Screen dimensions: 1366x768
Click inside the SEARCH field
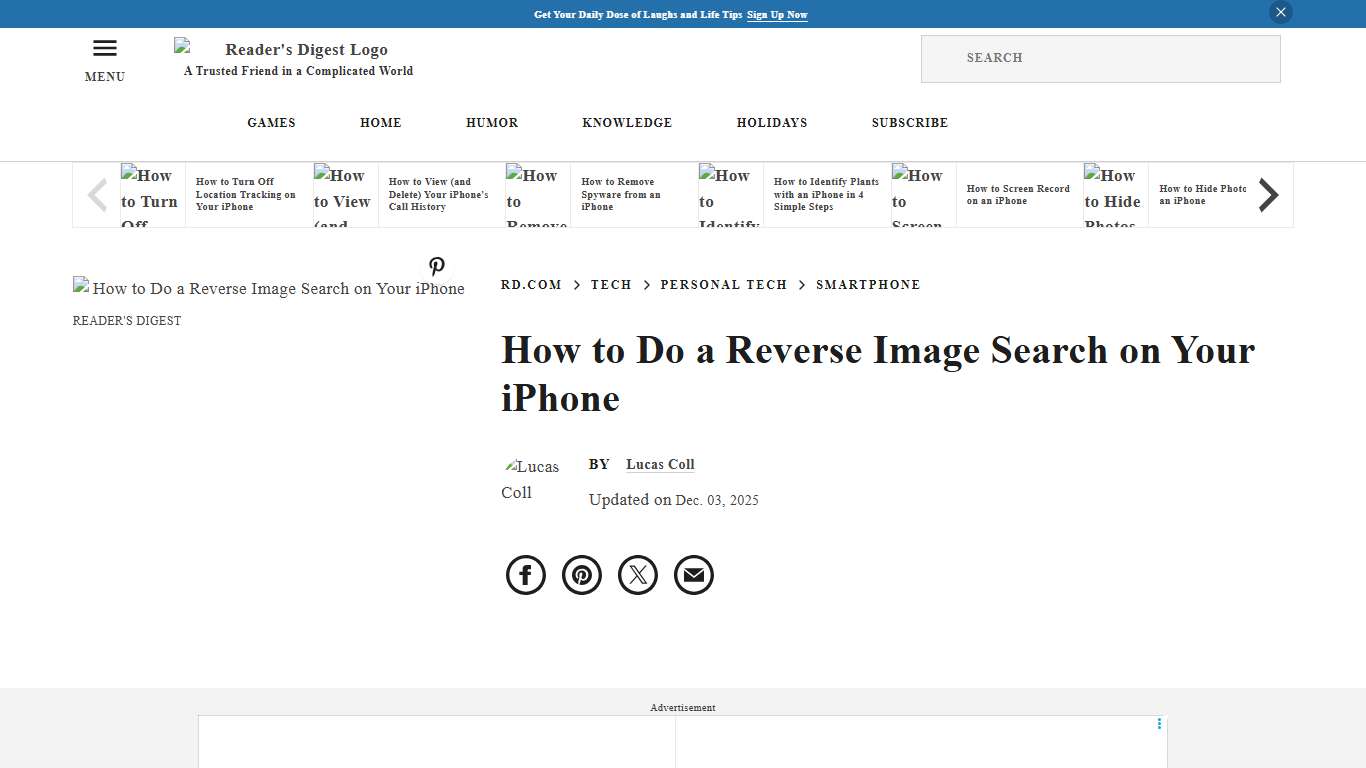pyautogui.click(x=1100, y=58)
